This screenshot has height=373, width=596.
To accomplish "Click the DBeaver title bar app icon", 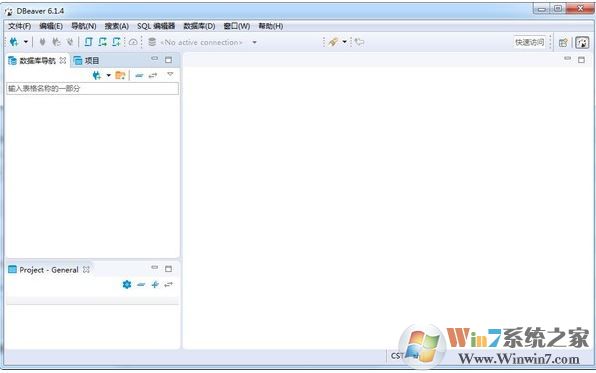I will pyautogui.click(x=9, y=11).
